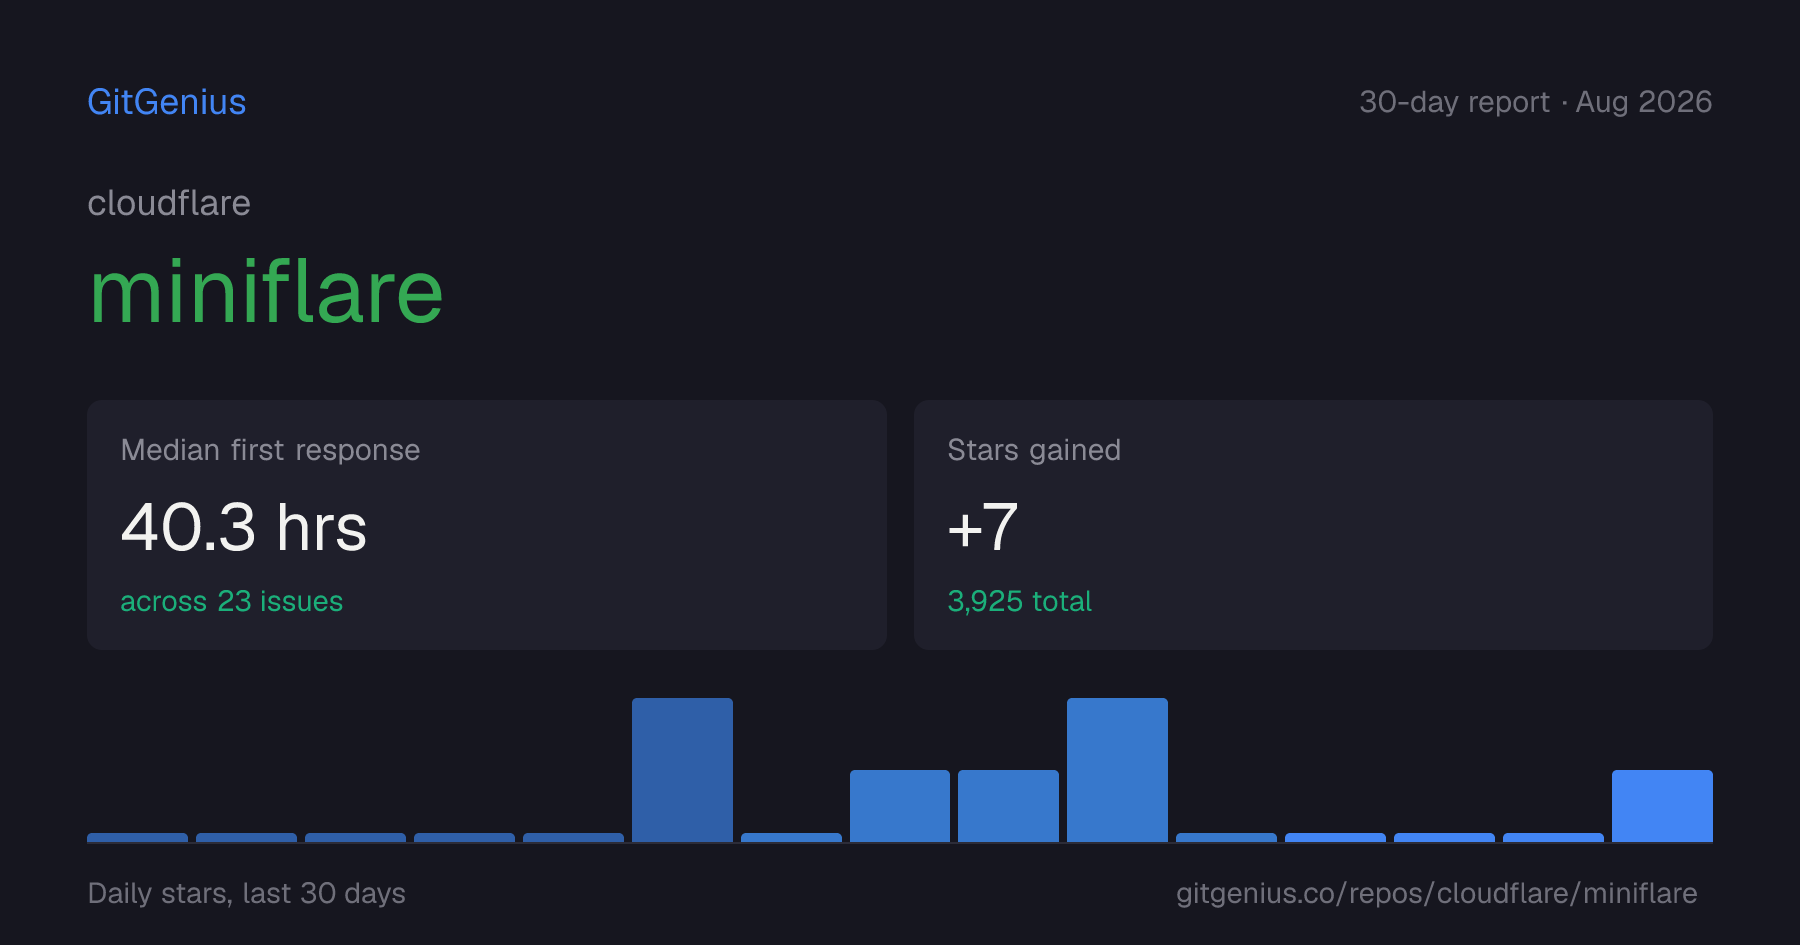Click the Median first response label
This screenshot has width=1800, height=945.
coord(270,450)
